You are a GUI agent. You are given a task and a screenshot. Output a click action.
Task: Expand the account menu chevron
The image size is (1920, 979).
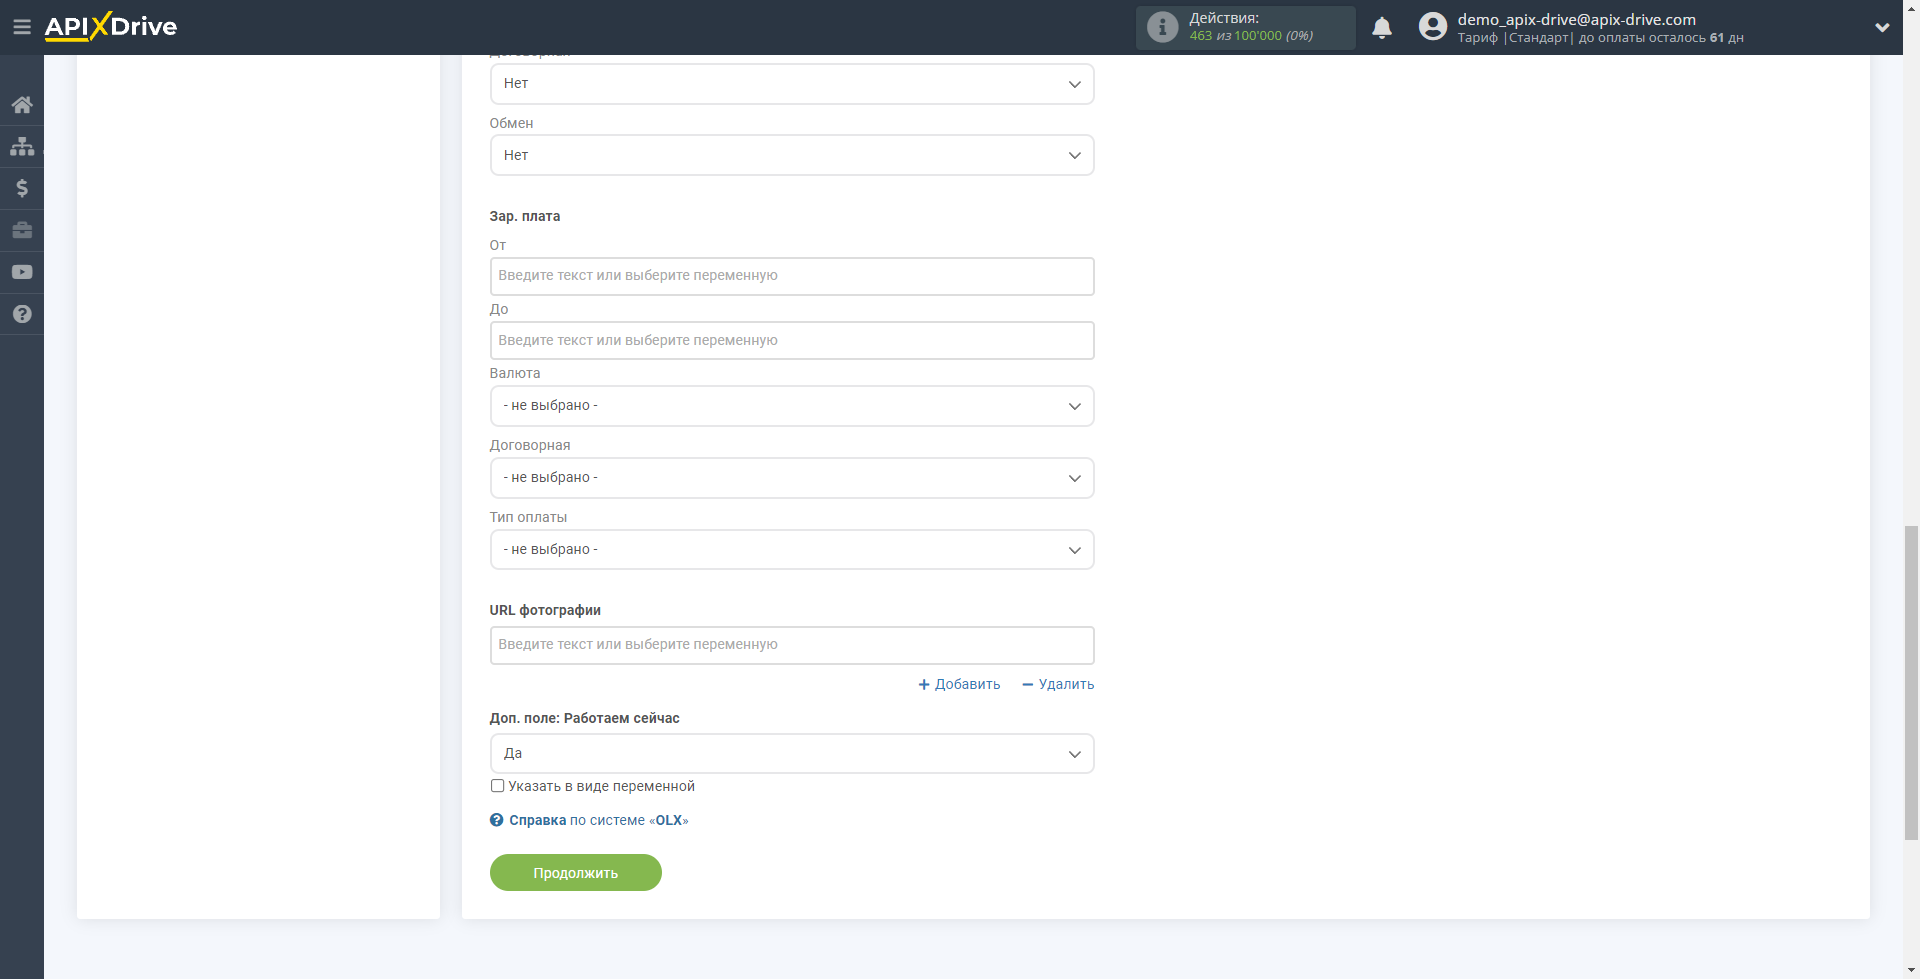1882,28
